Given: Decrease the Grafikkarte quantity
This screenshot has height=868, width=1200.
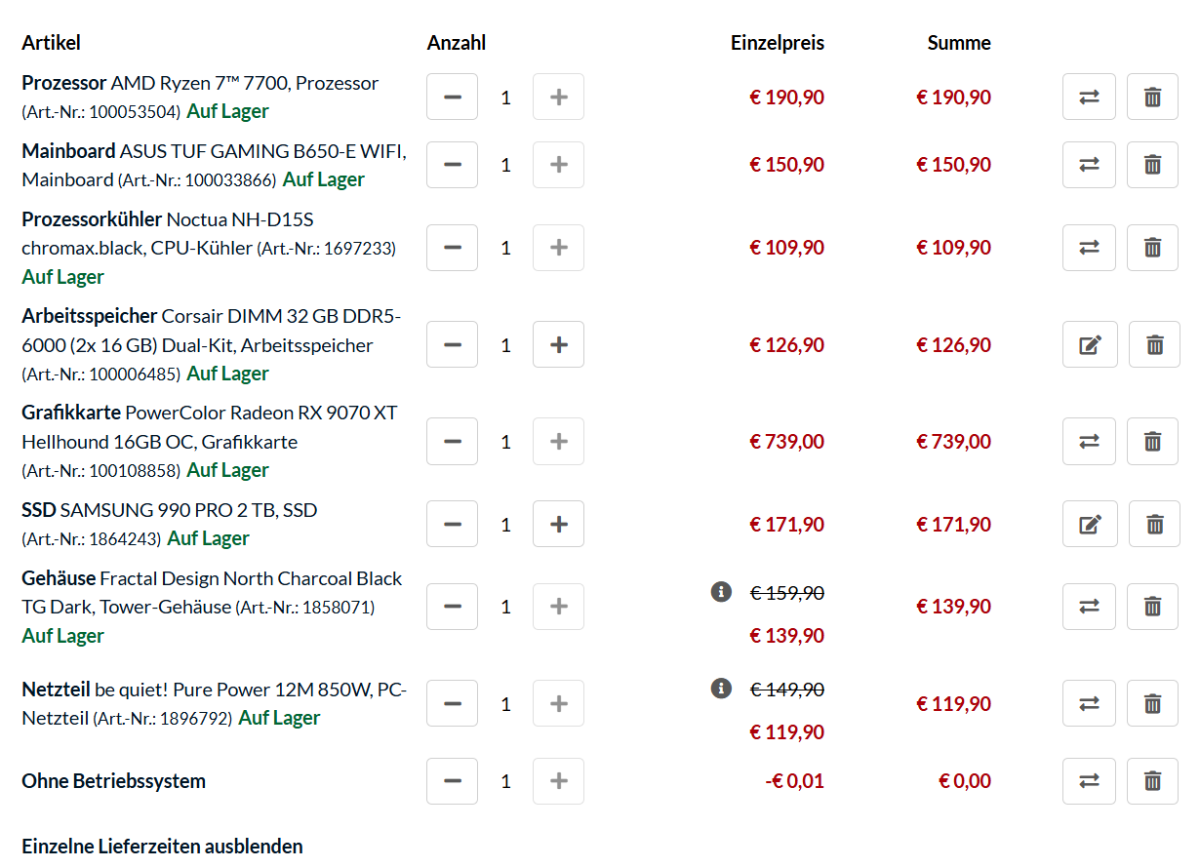Looking at the screenshot, I should coord(452,441).
